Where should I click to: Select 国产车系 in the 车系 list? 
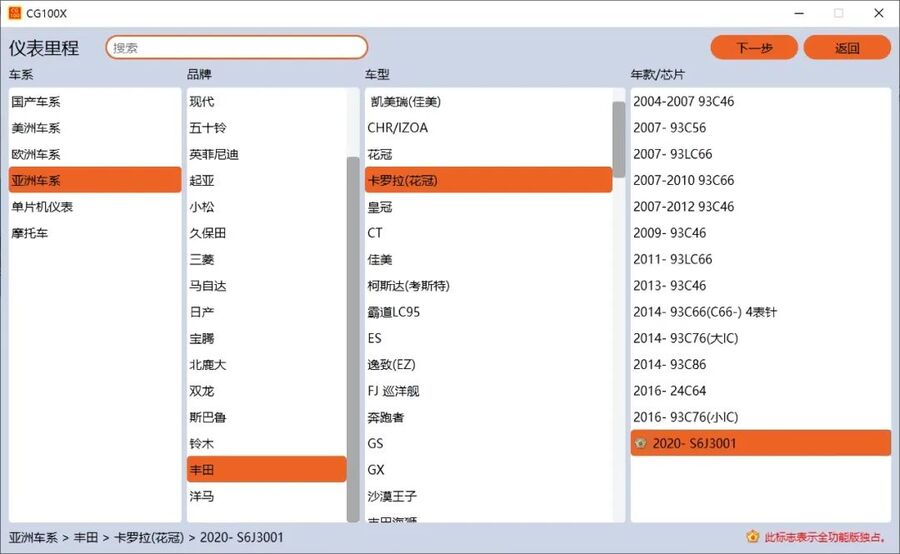(x=95, y=102)
